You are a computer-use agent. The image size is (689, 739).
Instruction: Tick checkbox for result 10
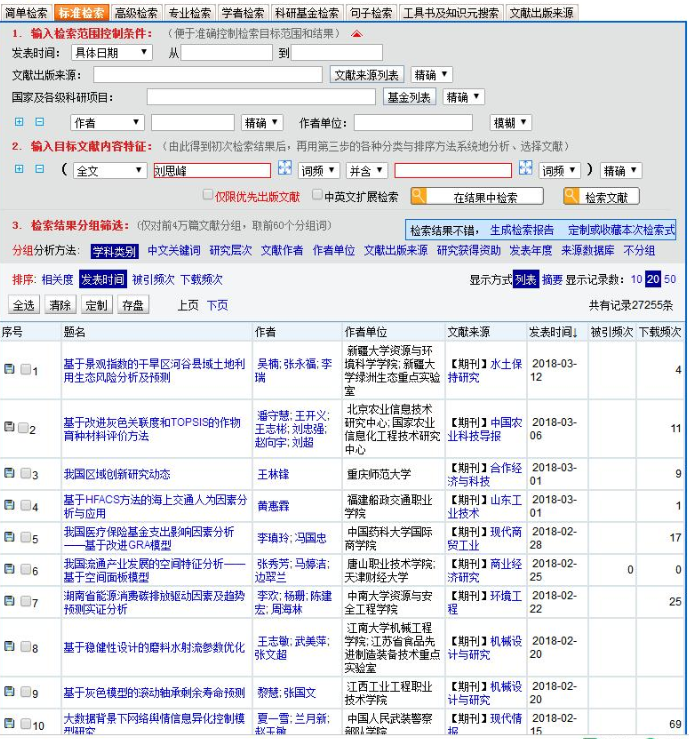[26, 723]
